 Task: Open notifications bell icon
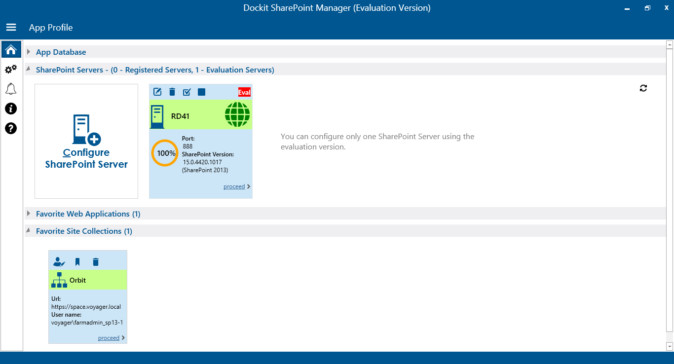(x=11, y=89)
